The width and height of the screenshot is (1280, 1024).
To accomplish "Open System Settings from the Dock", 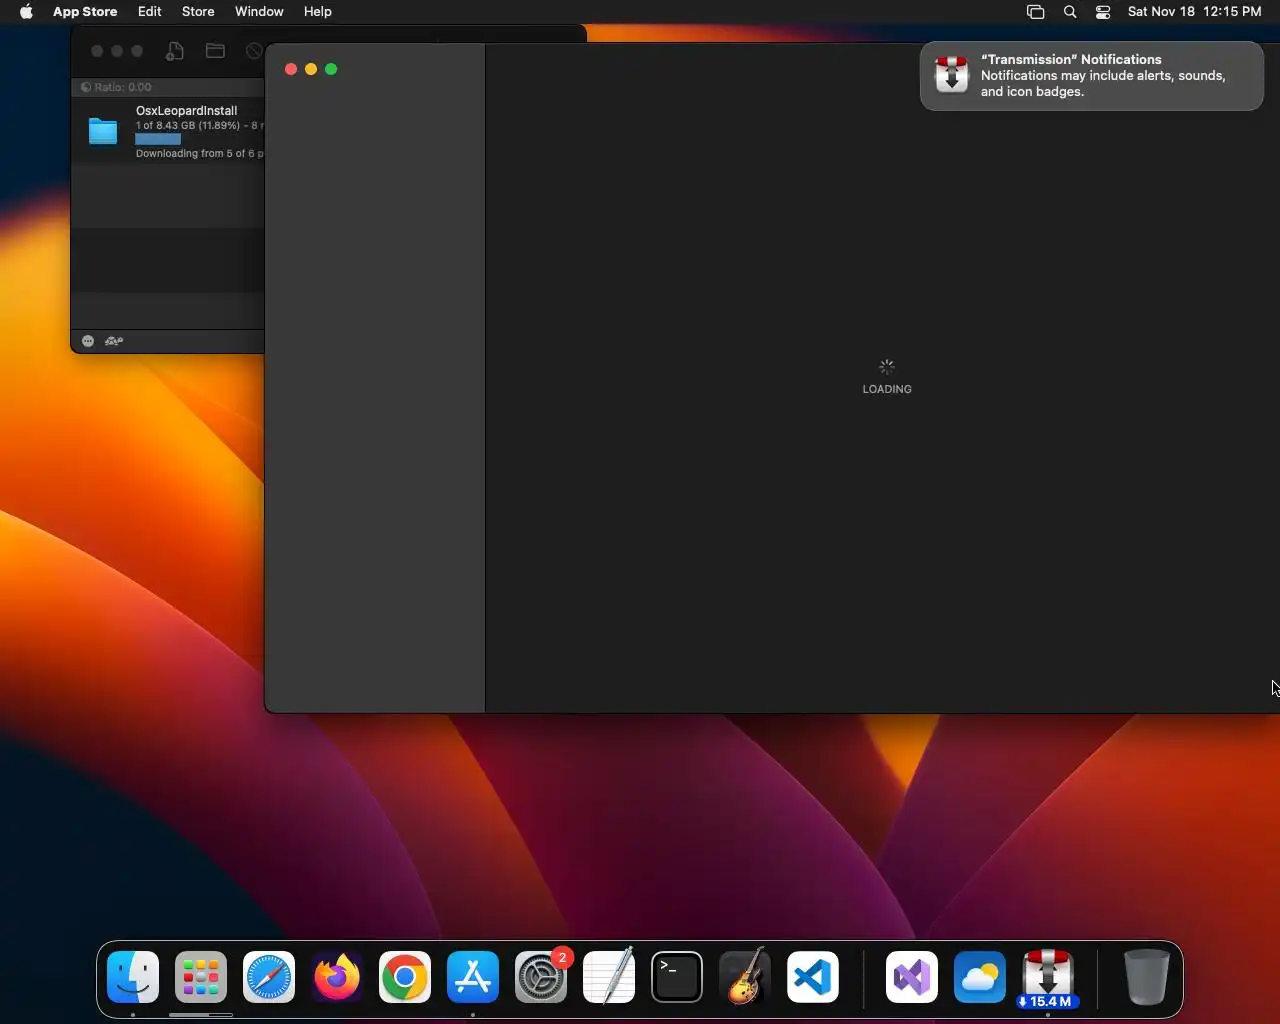I will point(541,977).
